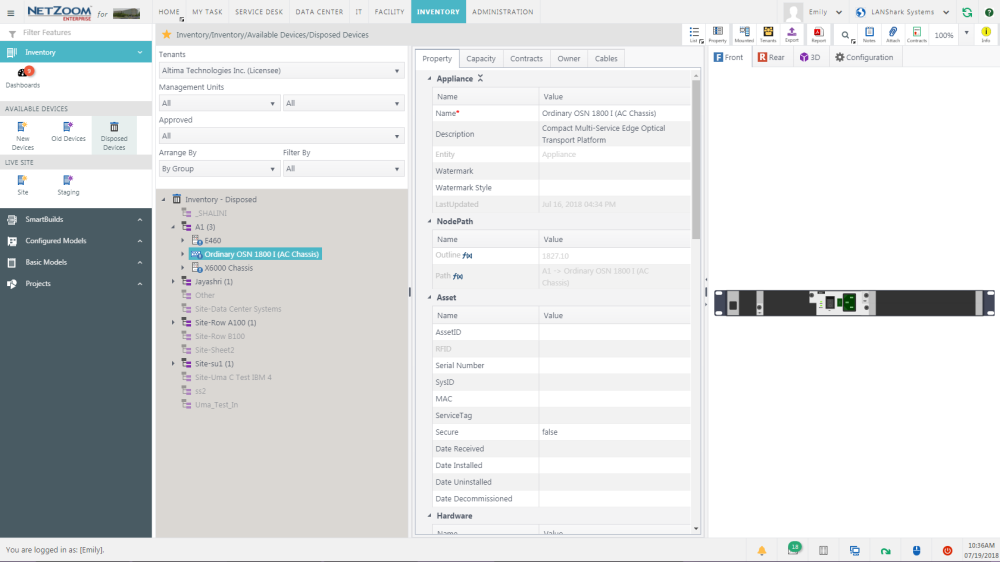Open the SERVICE DESK menu

coord(258,12)
